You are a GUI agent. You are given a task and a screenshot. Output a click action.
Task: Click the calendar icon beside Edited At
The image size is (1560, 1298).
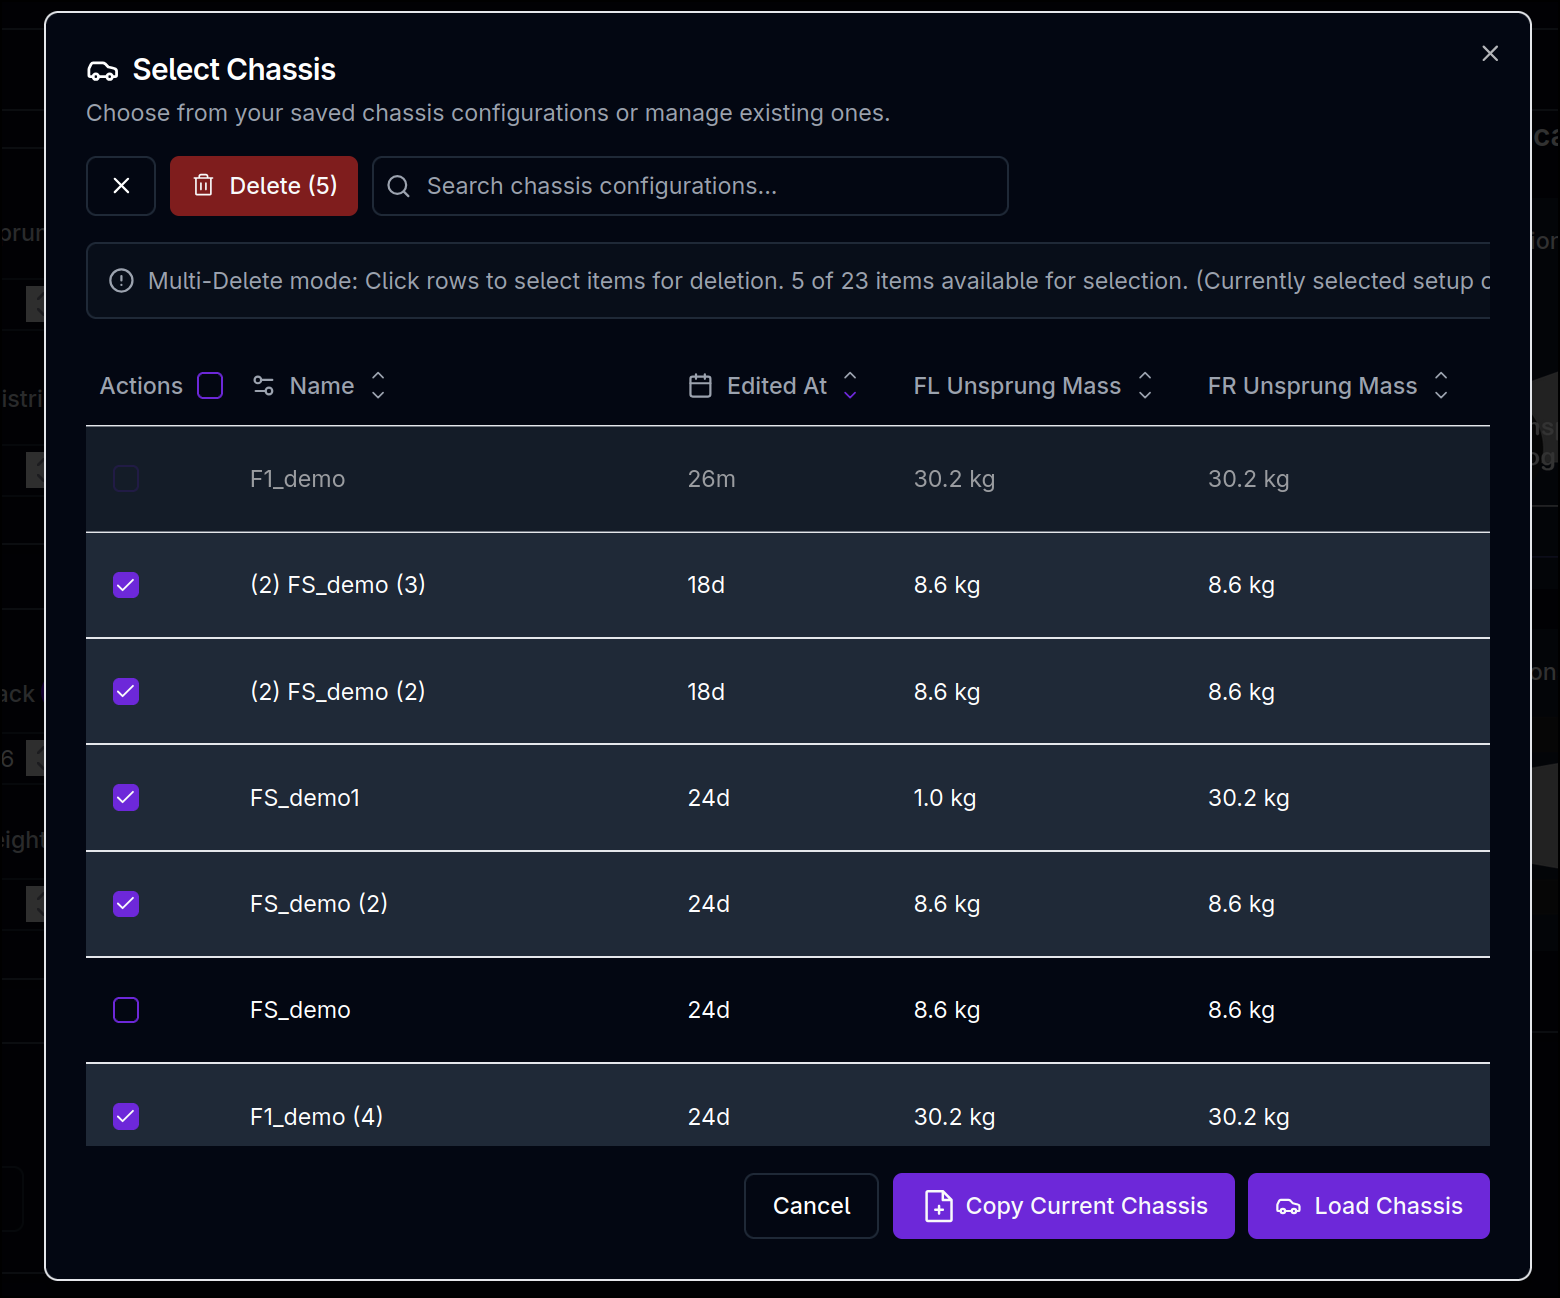pyautogui.click(x=700, y=386)
